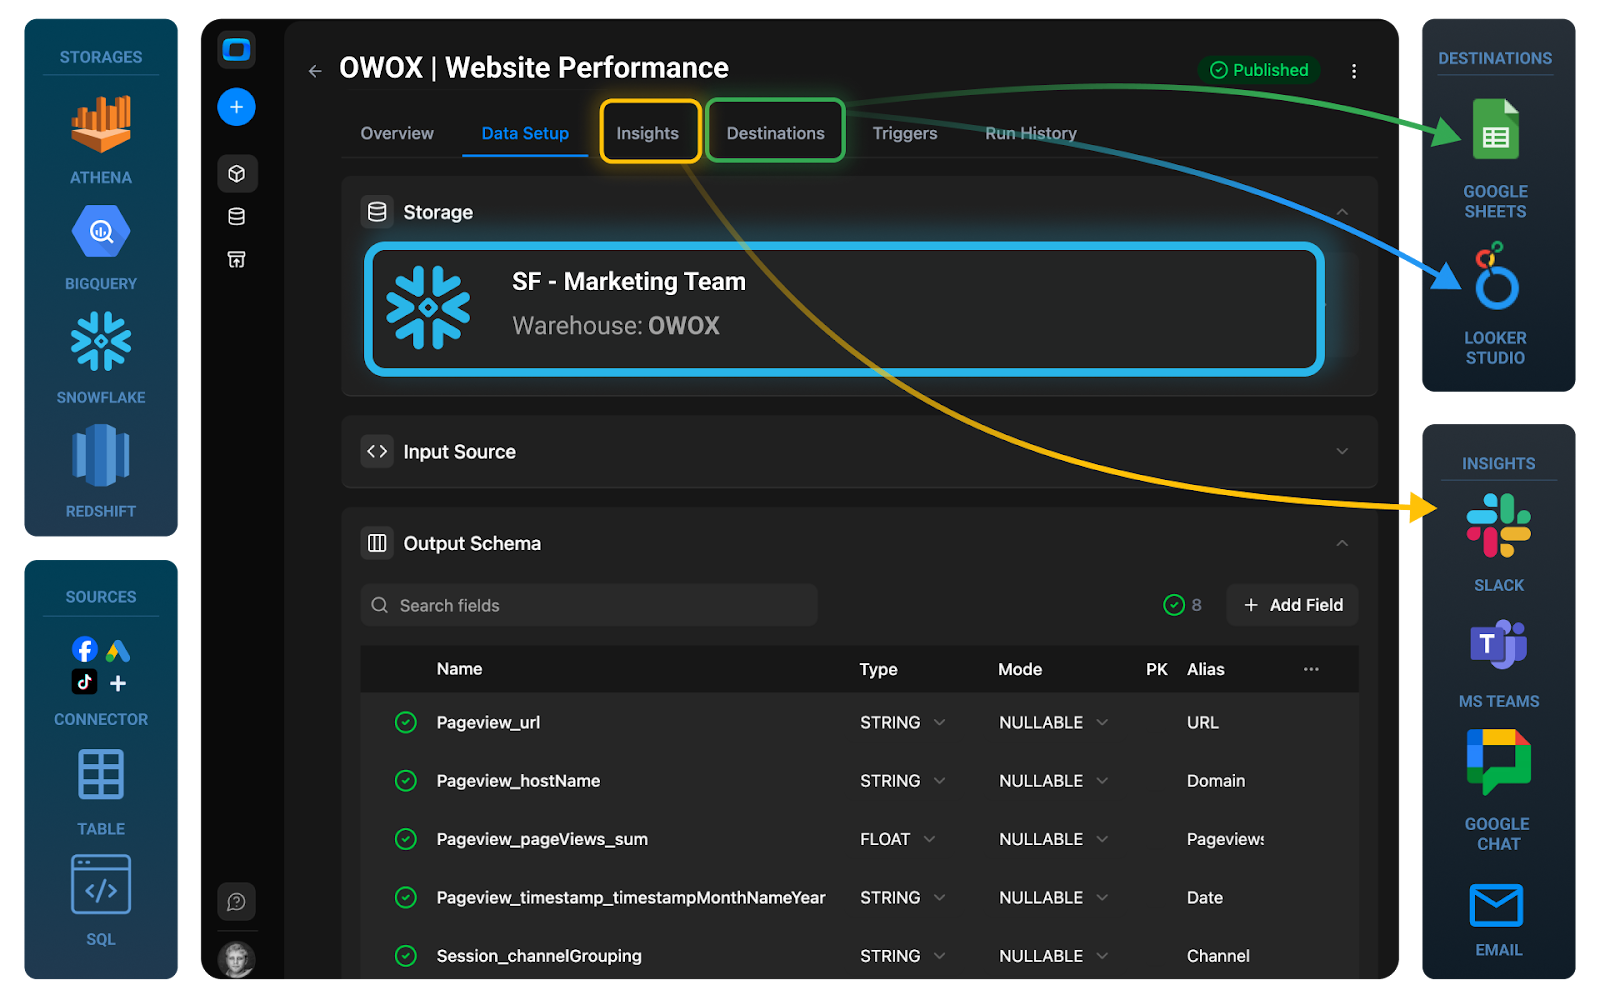Toggle the check on Session_channelGrouping field
The height and width of the screenshot is (1000, 1600).
pyautogui.click(x=406, y=955)
